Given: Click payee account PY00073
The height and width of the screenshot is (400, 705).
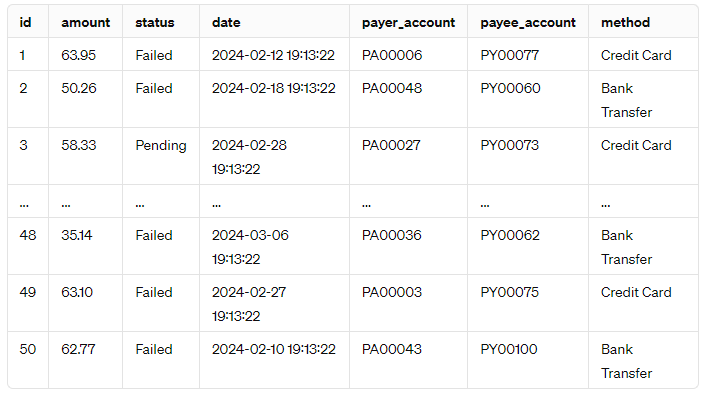Looking at the screenshot, I should [x=509, y=145].
